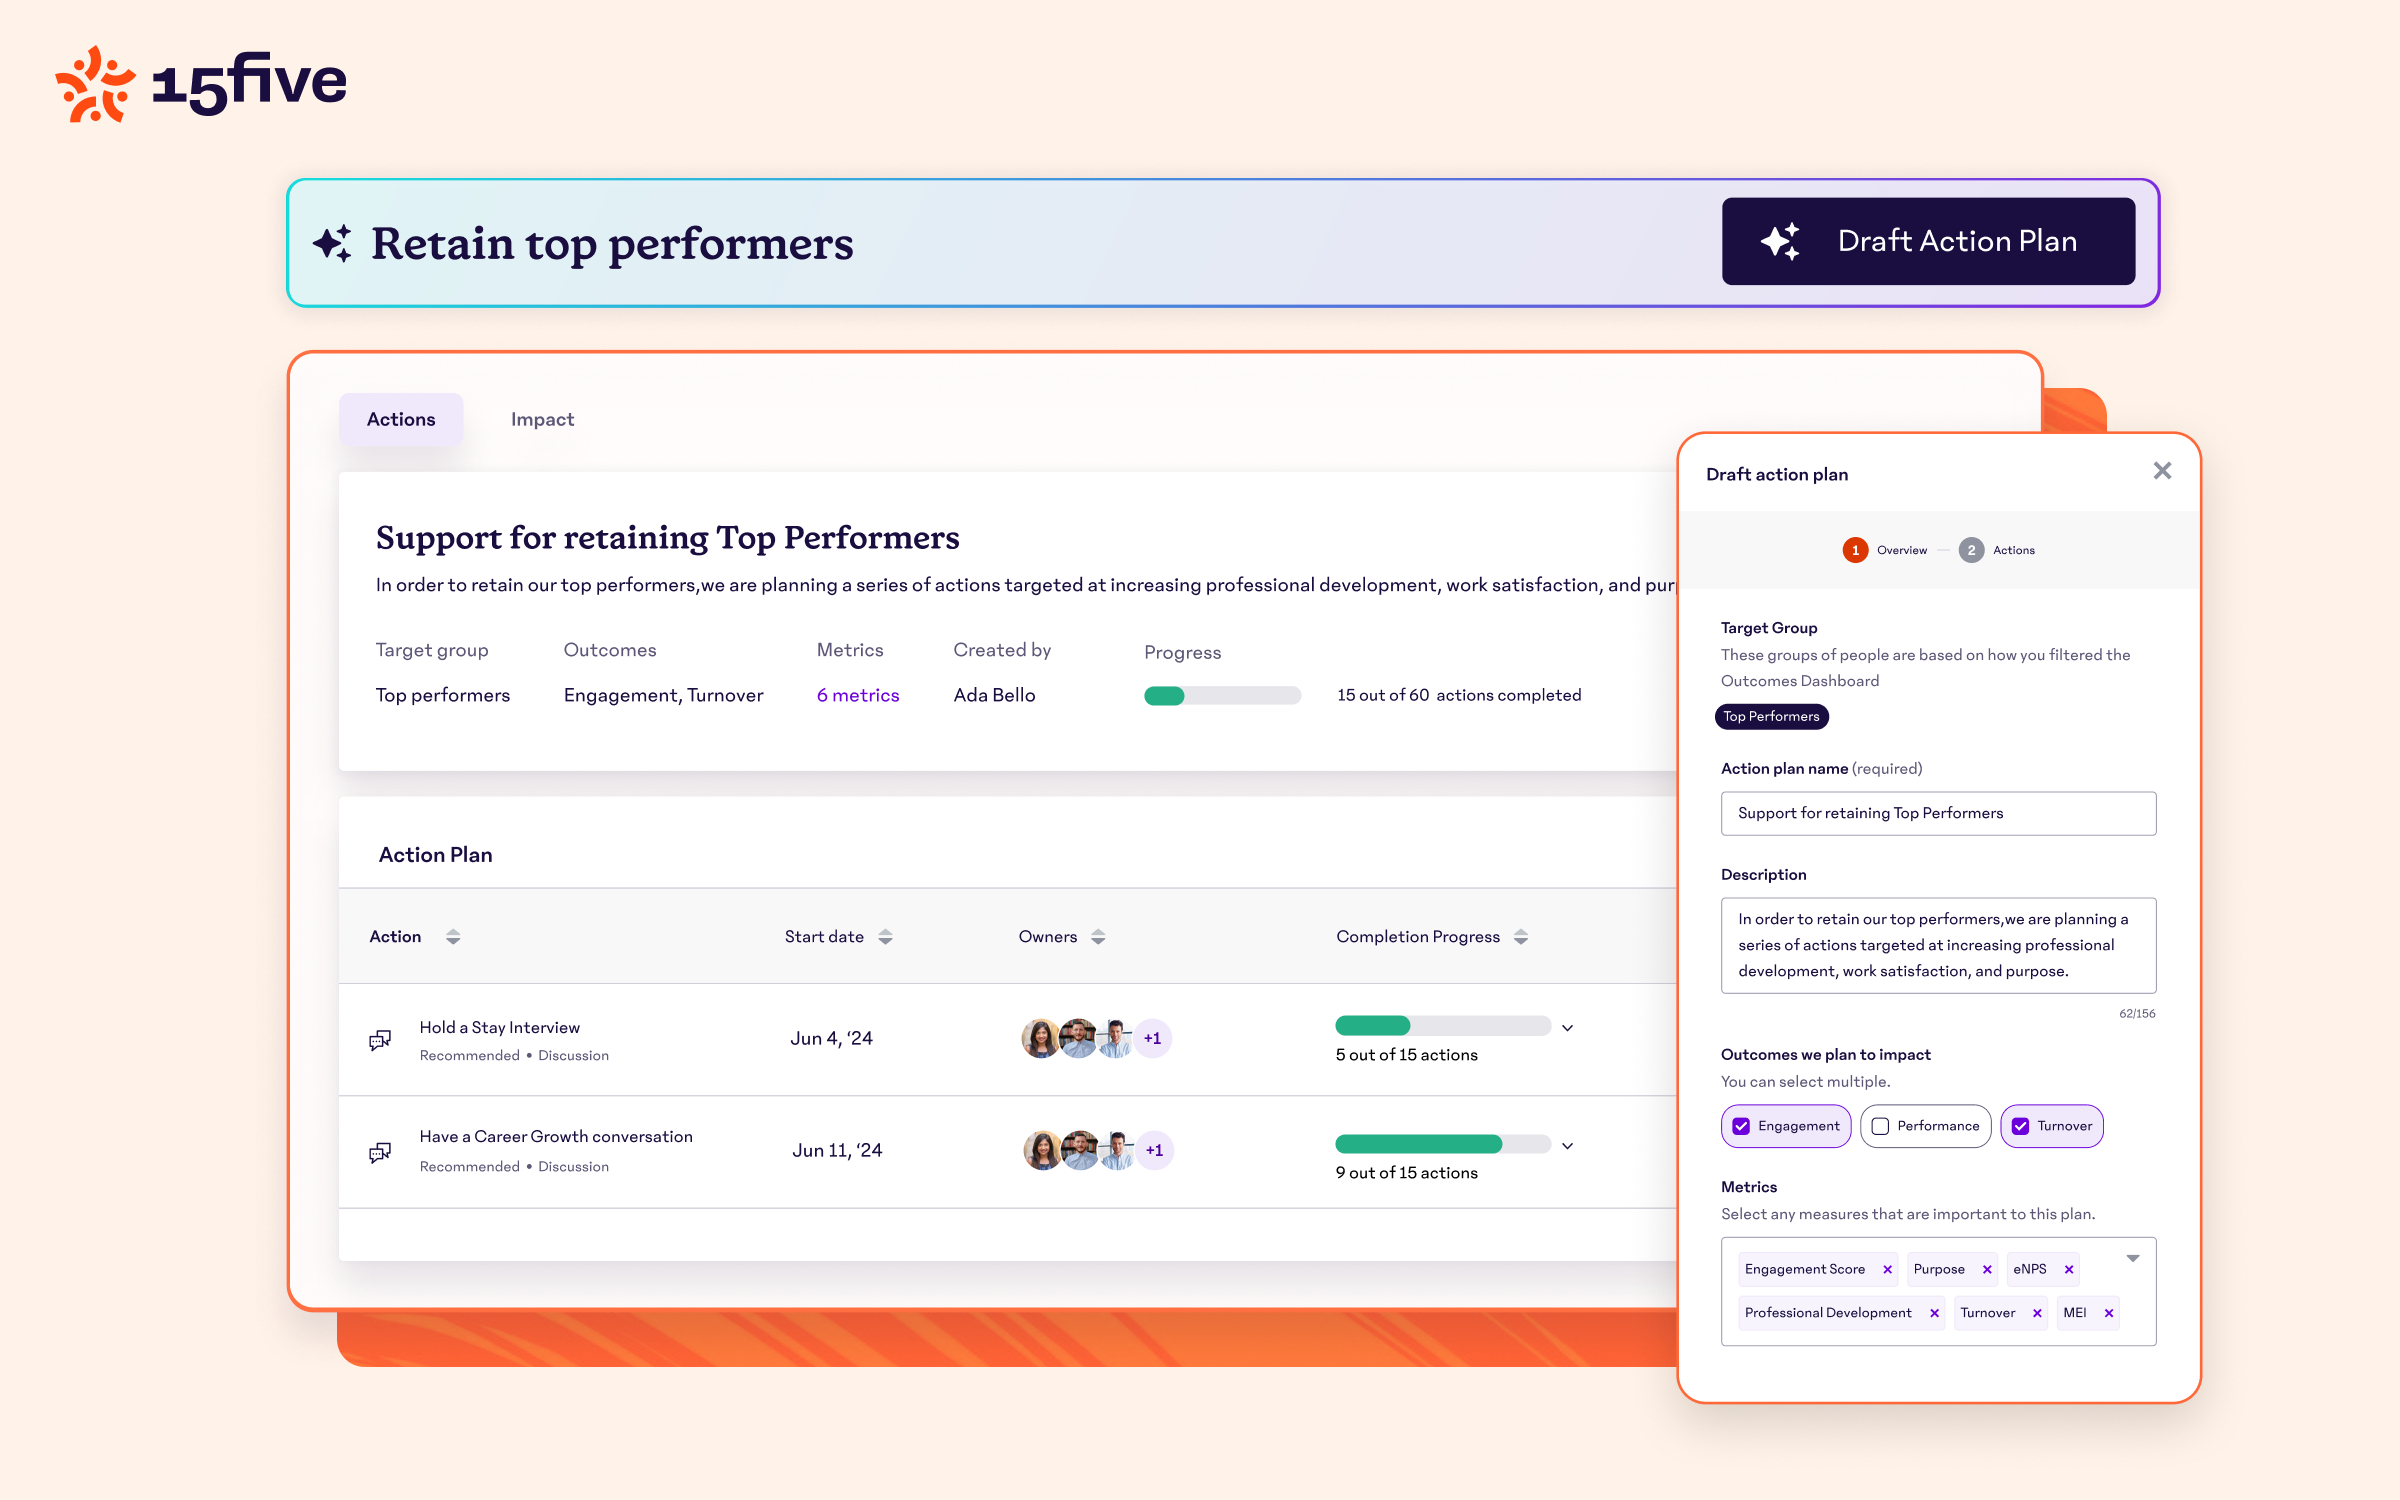Uncheck the Turnover outcome checkbox
The image size is (2400, 1500).
[2020, 1126]
